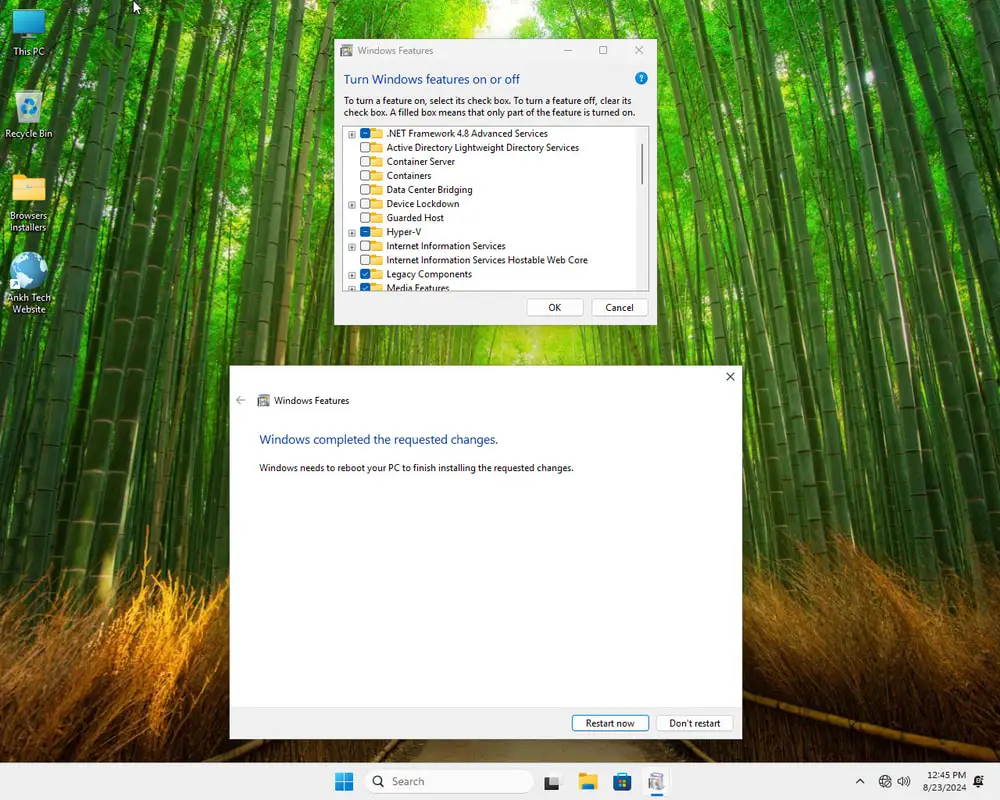Expand the Internet Information Services node
The width and height of the screenshot is (1000, 800).
(352, 246)
